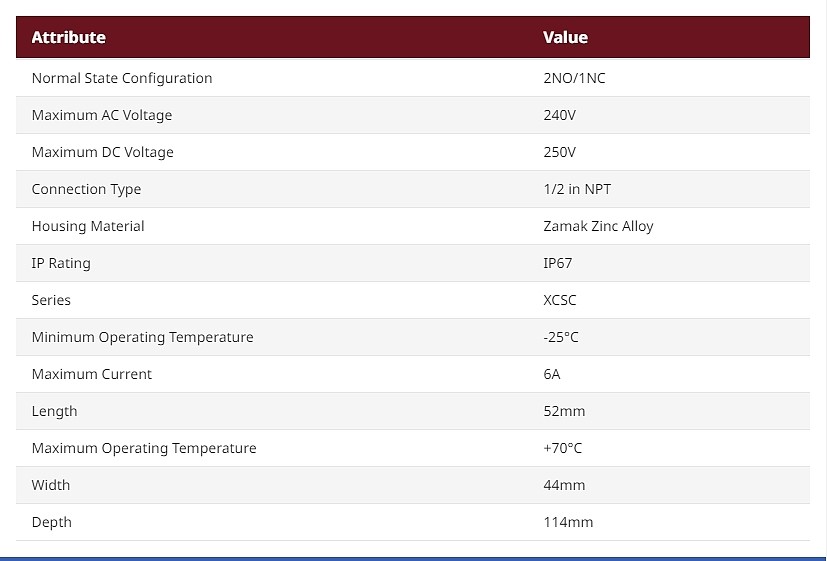Click the Value column header
Viewport: 827px width, 561px height.
tap(565, 37)
